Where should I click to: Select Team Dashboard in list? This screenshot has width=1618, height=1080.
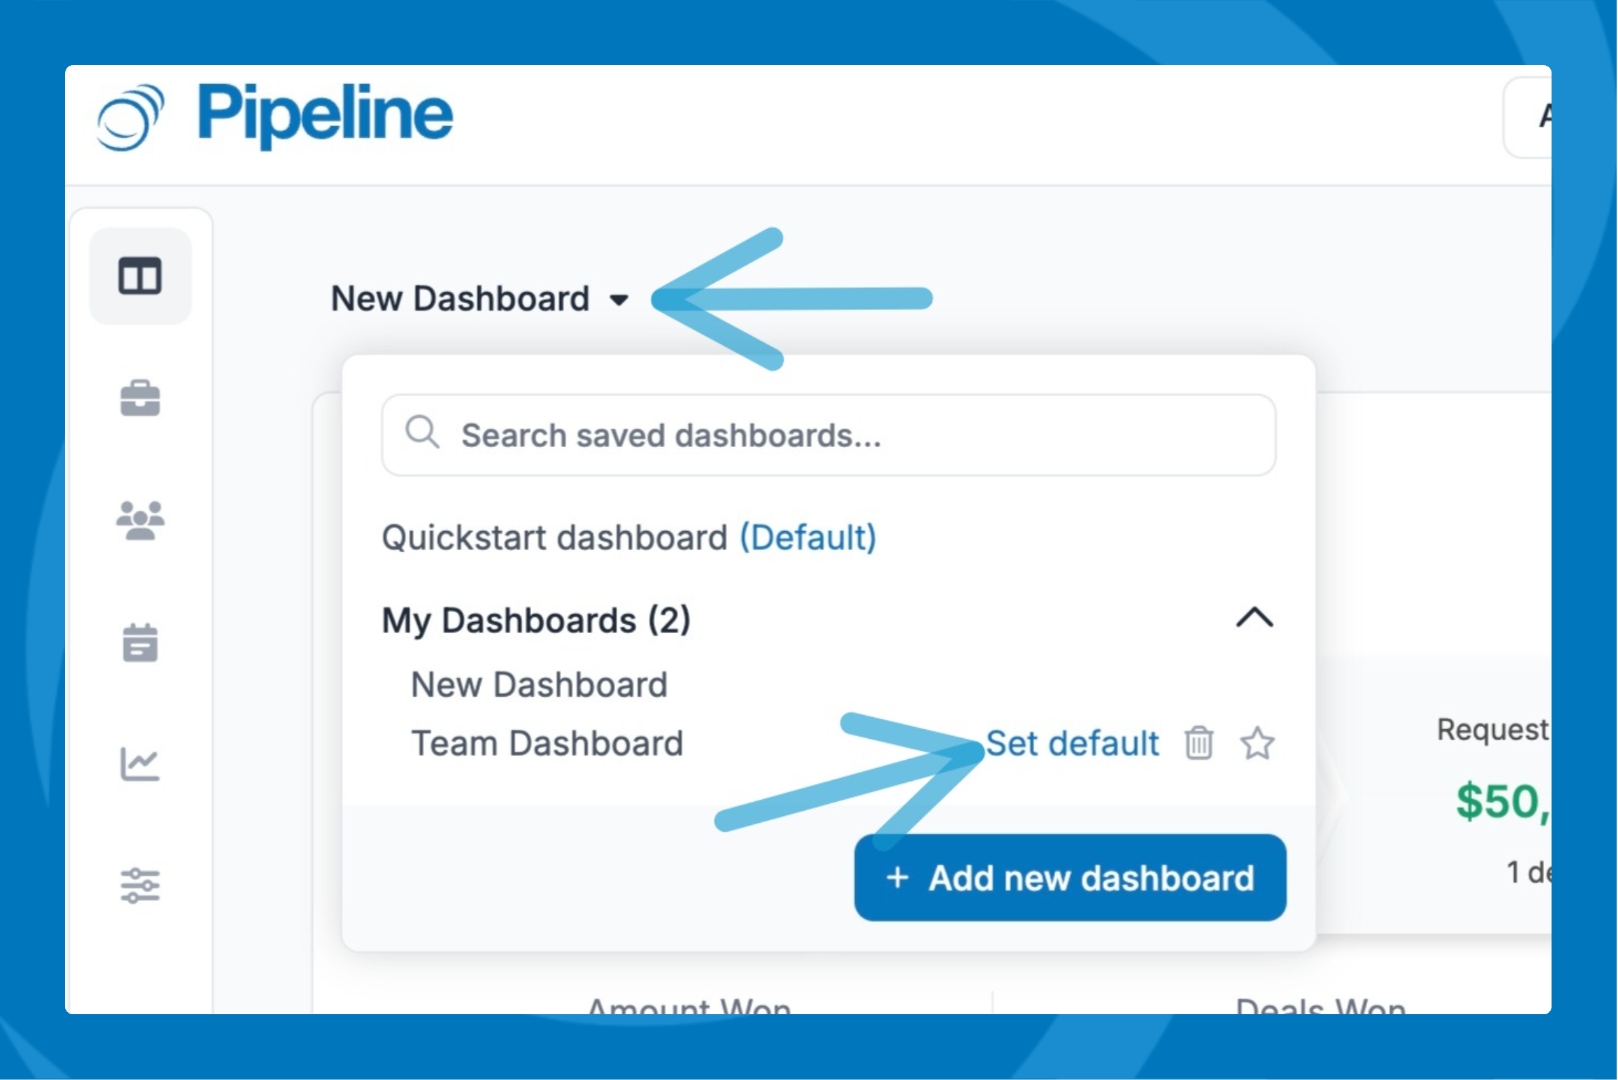(x=547, y=744)
